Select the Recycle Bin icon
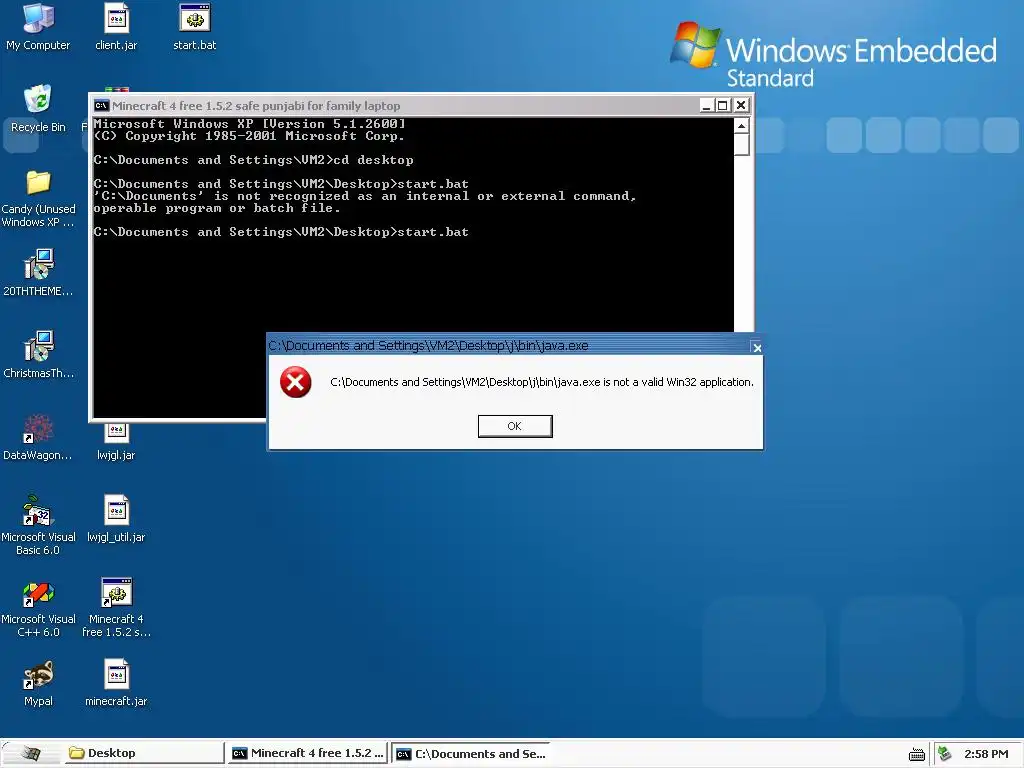Viewport: 1024px width, 768px height. click(x=38, y=108)
